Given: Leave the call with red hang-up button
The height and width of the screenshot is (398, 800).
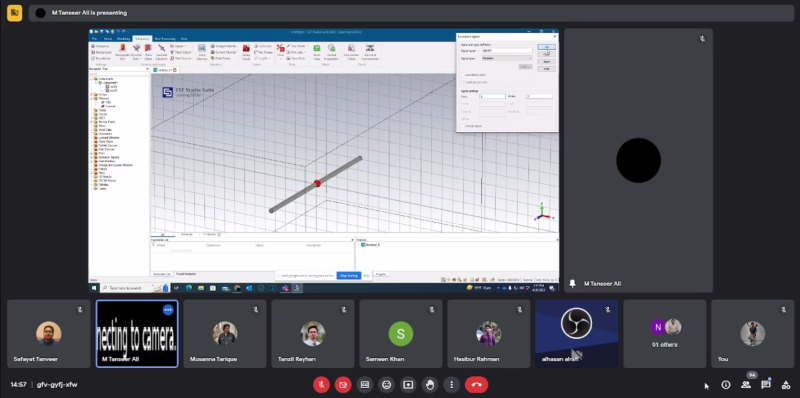Looking at the screenshot, I should 477,385.
